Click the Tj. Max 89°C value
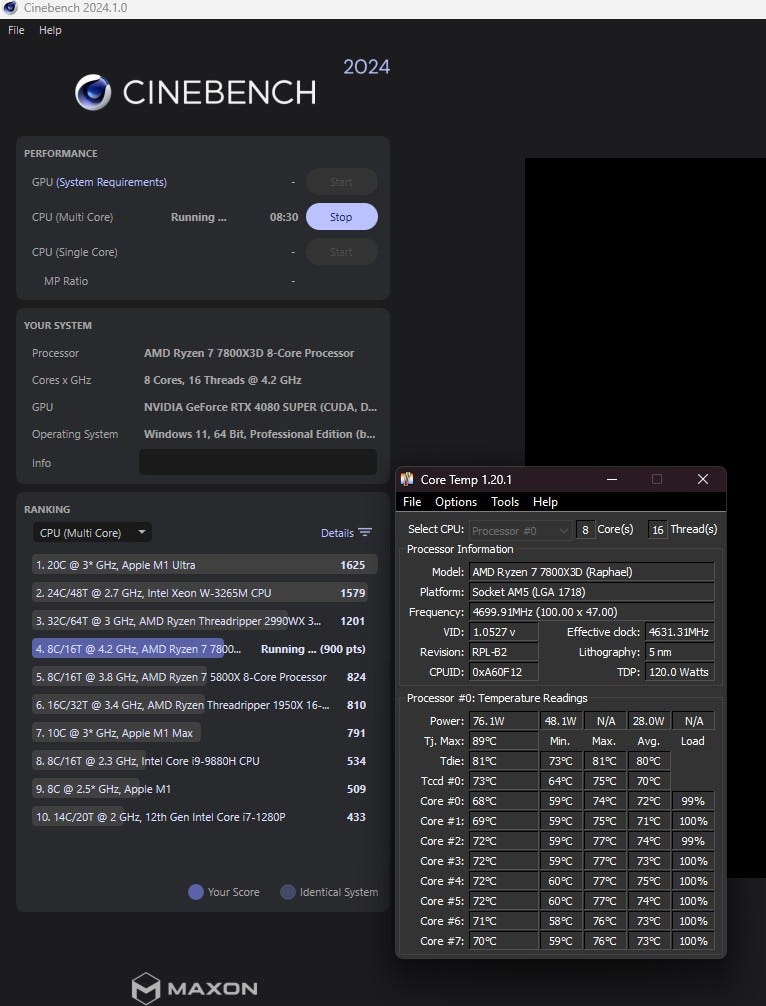The width and height of the screenshot is (766, 1006). tap(504, 740)
